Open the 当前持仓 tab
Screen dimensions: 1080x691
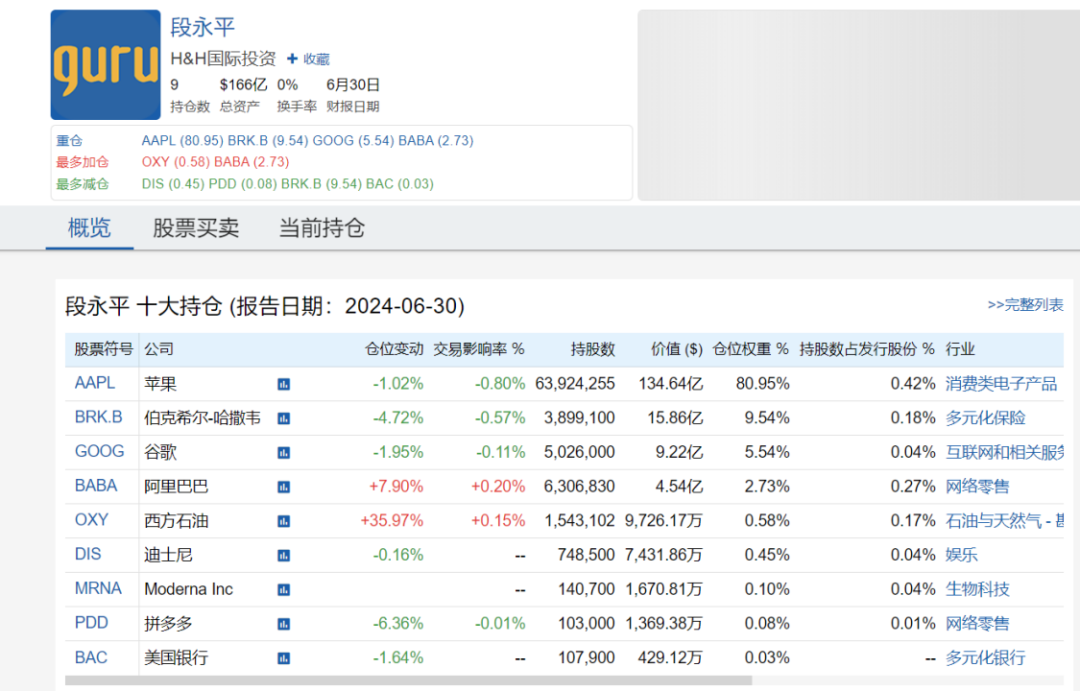tap(321, 228)
